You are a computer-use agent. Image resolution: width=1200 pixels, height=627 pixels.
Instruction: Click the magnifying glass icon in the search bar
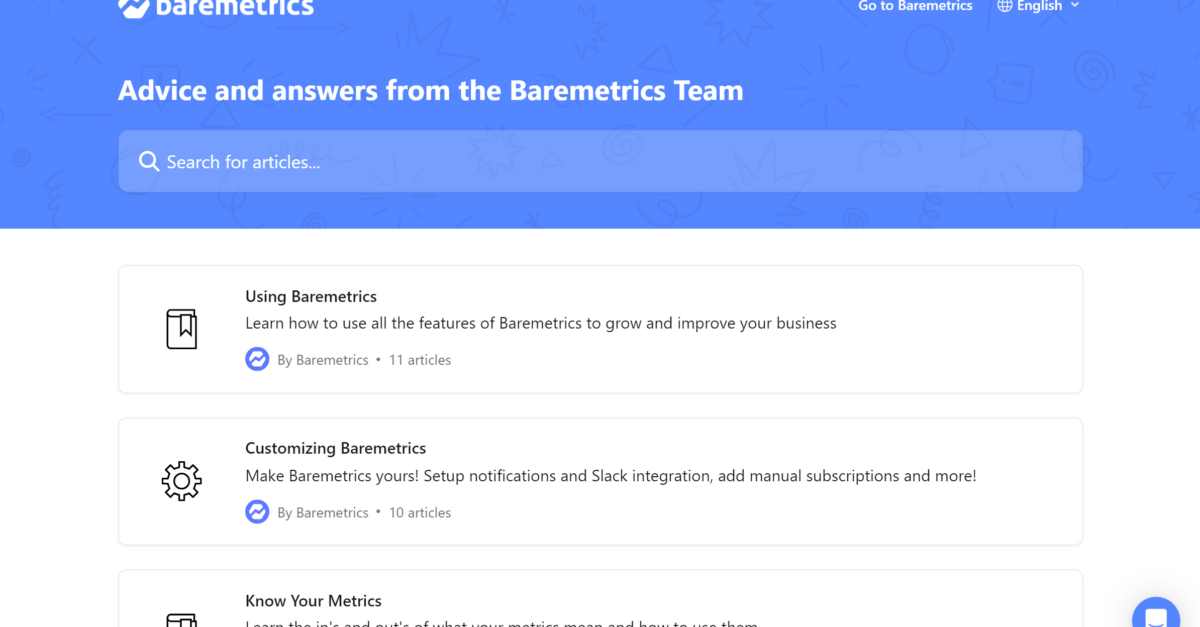coord(148,161)
